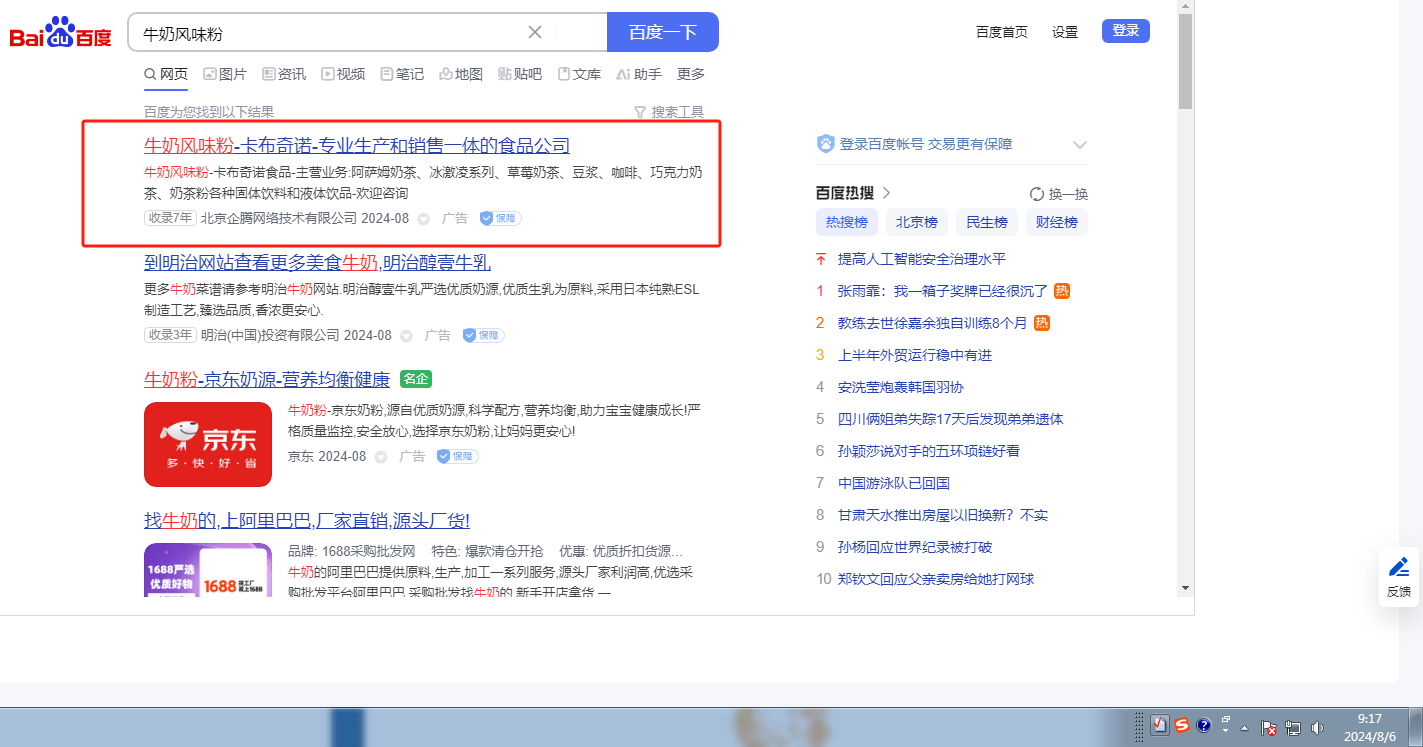Expand the arrow after 明治(中国)投资有限公司 2024-08
The height and width of the screenshot is (747, 1423).
406,336
